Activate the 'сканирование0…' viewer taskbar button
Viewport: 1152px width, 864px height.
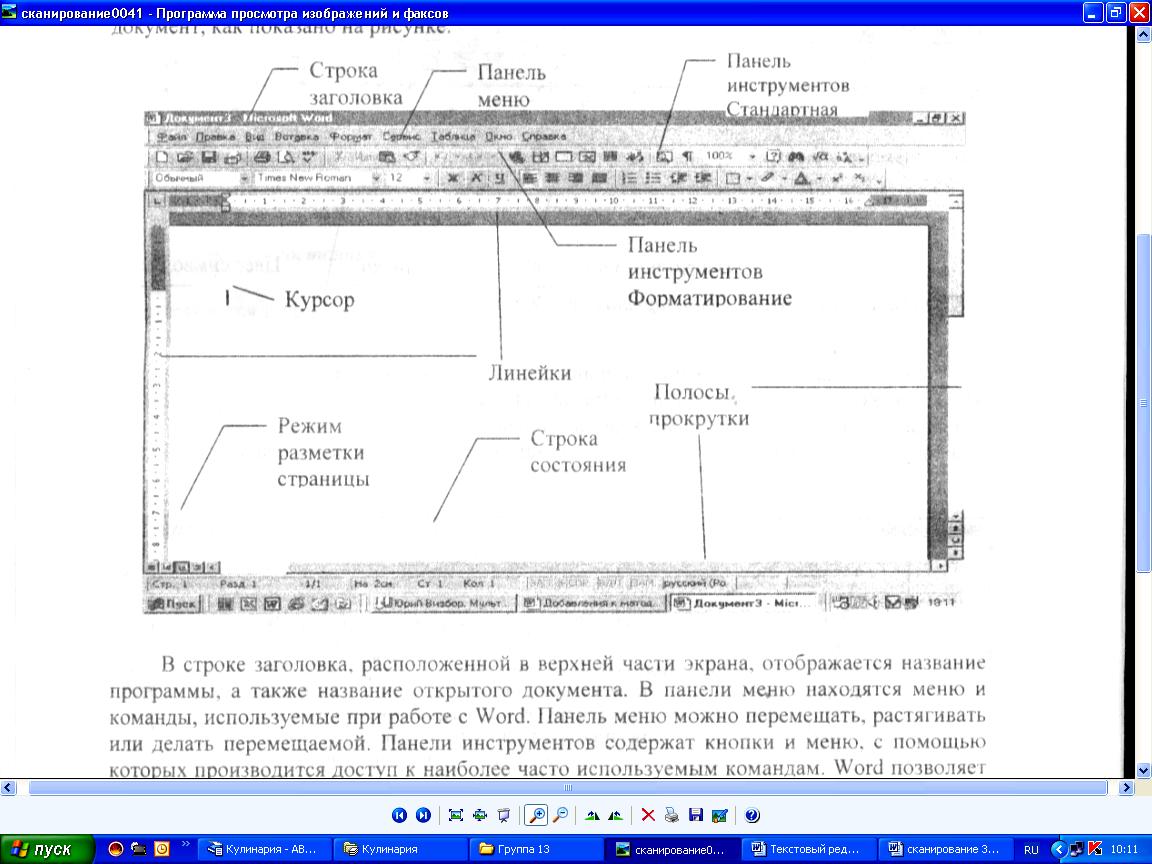(672, 849)
